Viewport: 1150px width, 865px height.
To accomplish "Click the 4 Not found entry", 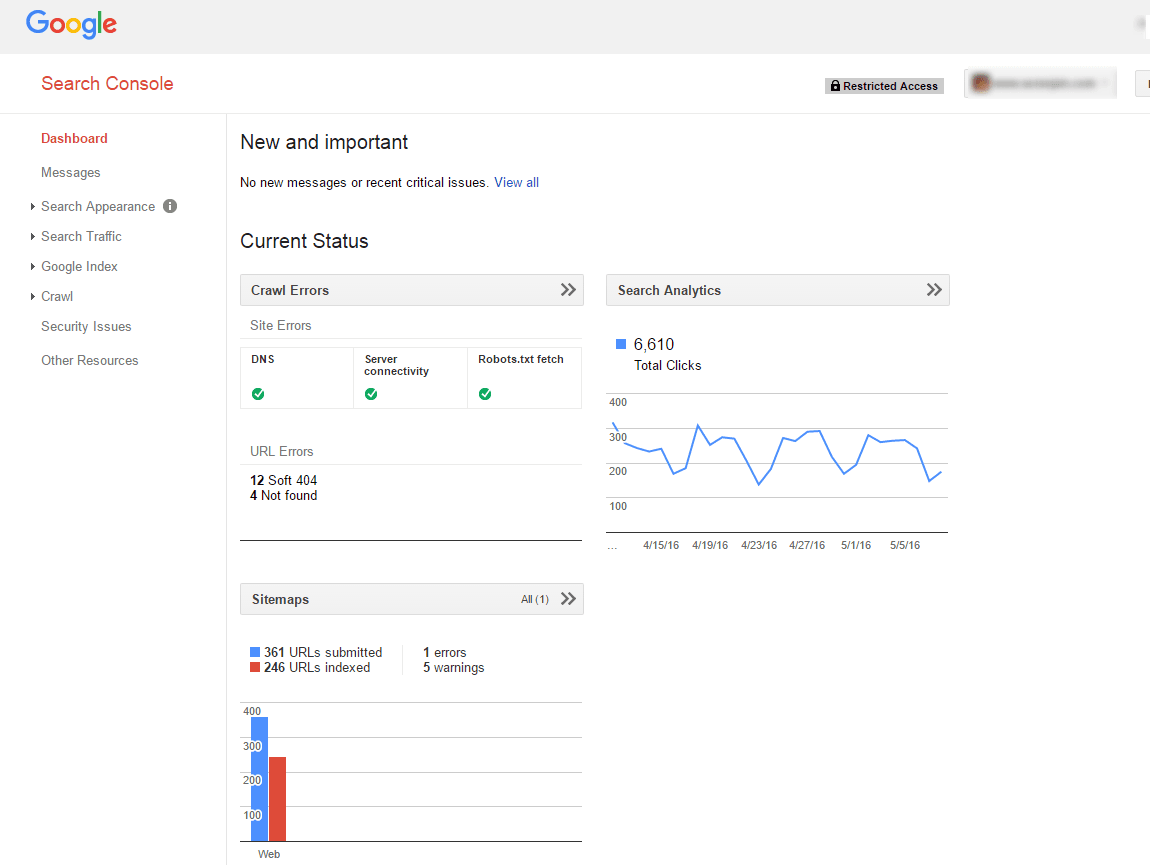I will 284,496.
